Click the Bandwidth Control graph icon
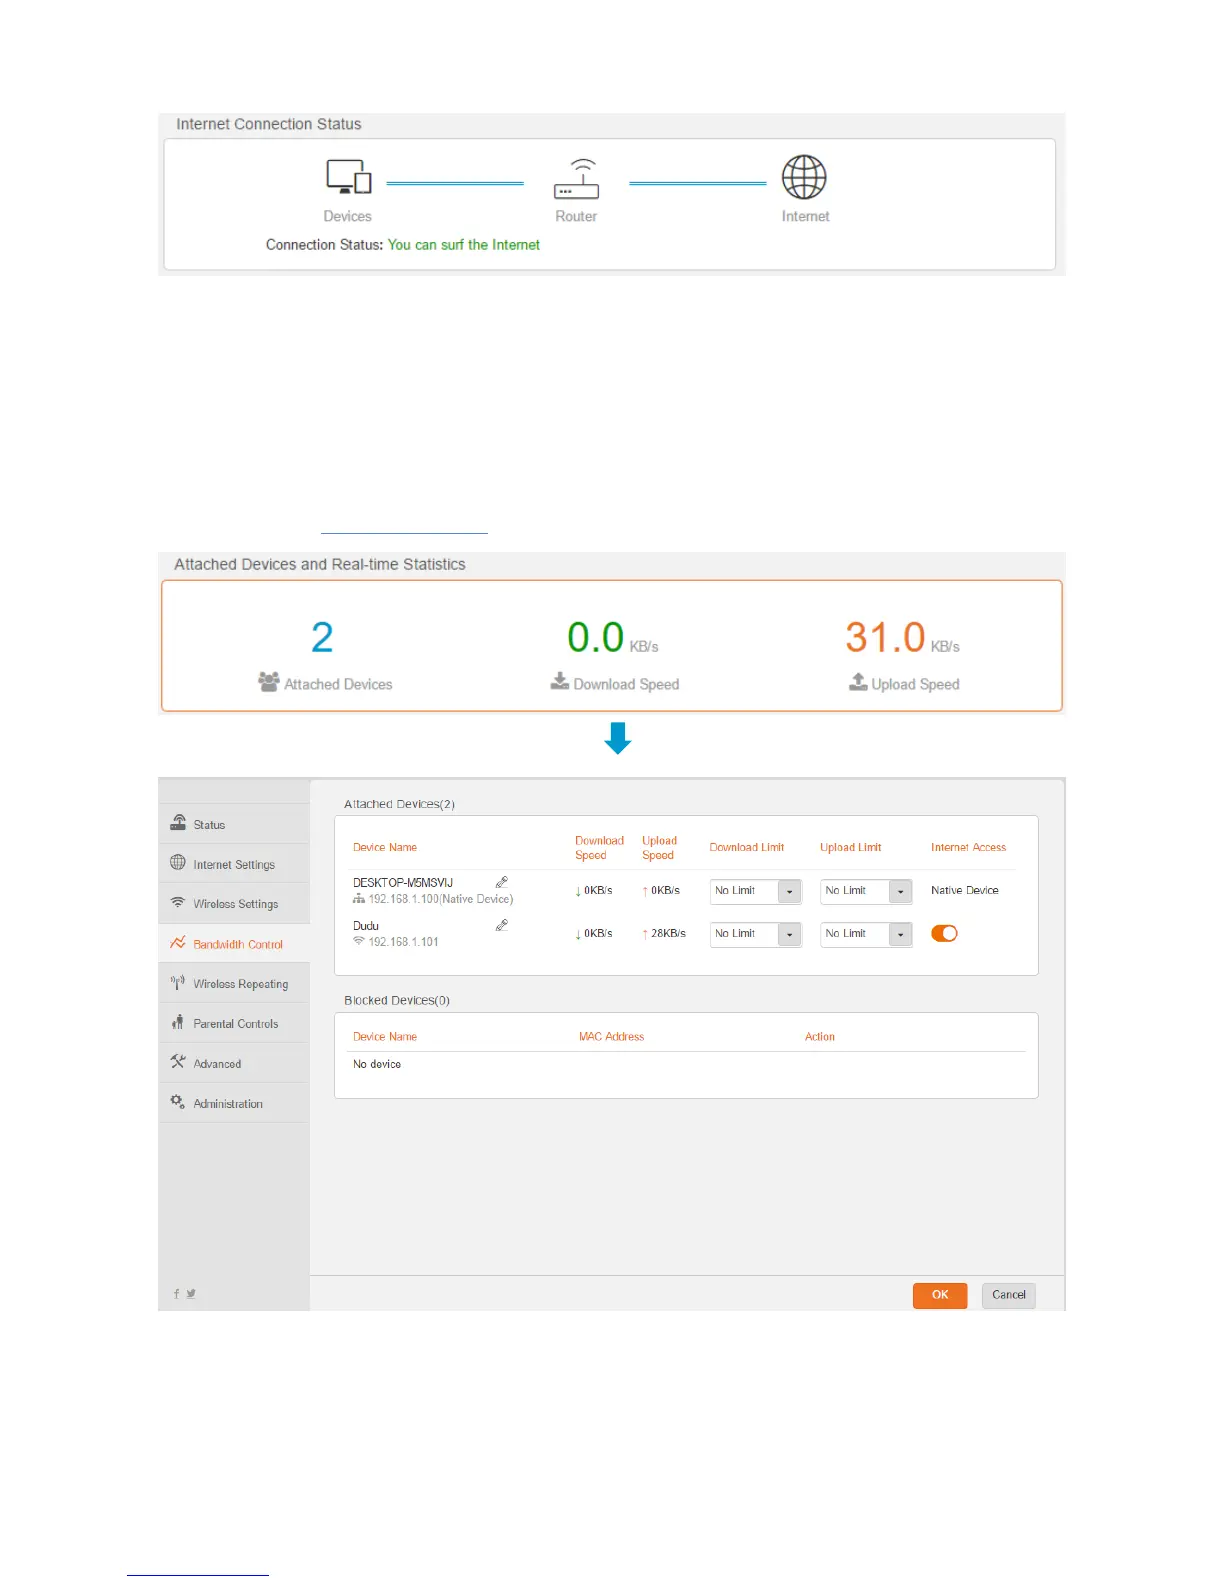1224x1584 pixels. (178, 942)
